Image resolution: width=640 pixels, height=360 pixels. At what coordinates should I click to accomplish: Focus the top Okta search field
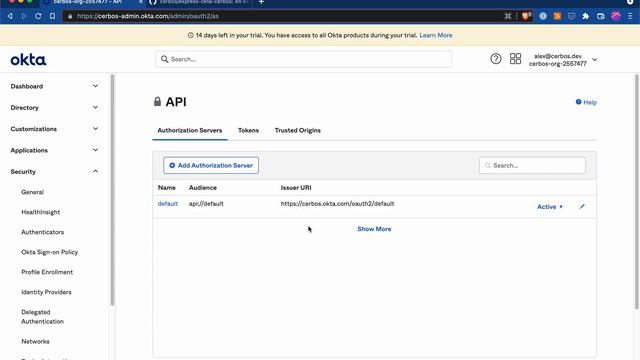tap(303, 59)
